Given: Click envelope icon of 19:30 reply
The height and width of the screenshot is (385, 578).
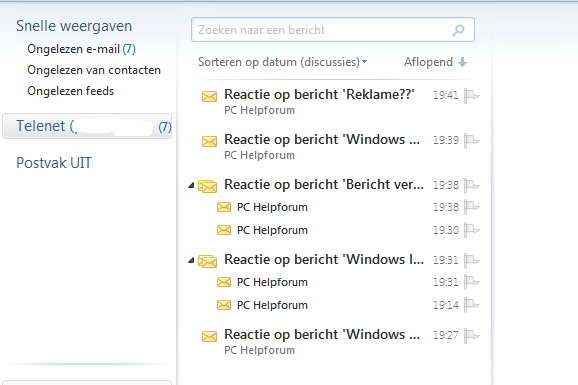Looking at the screenshot, I should pyautogui.click(x=224, y=230).
